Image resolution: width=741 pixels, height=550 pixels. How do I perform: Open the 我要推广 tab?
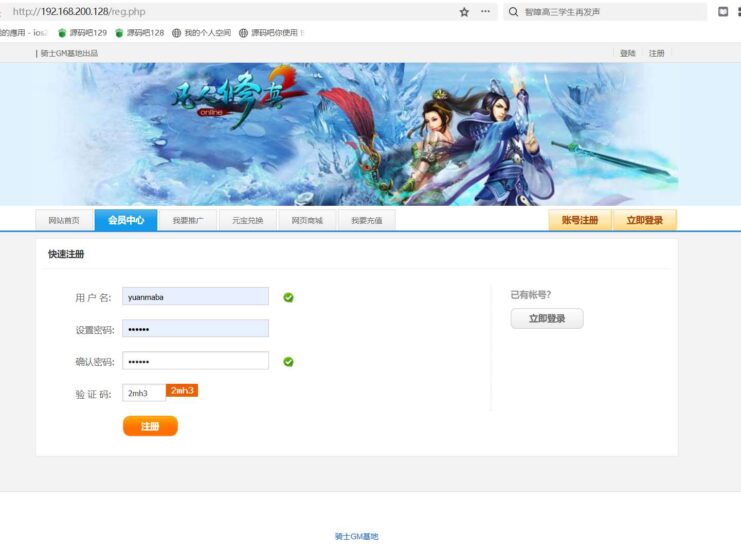(188, 220)
